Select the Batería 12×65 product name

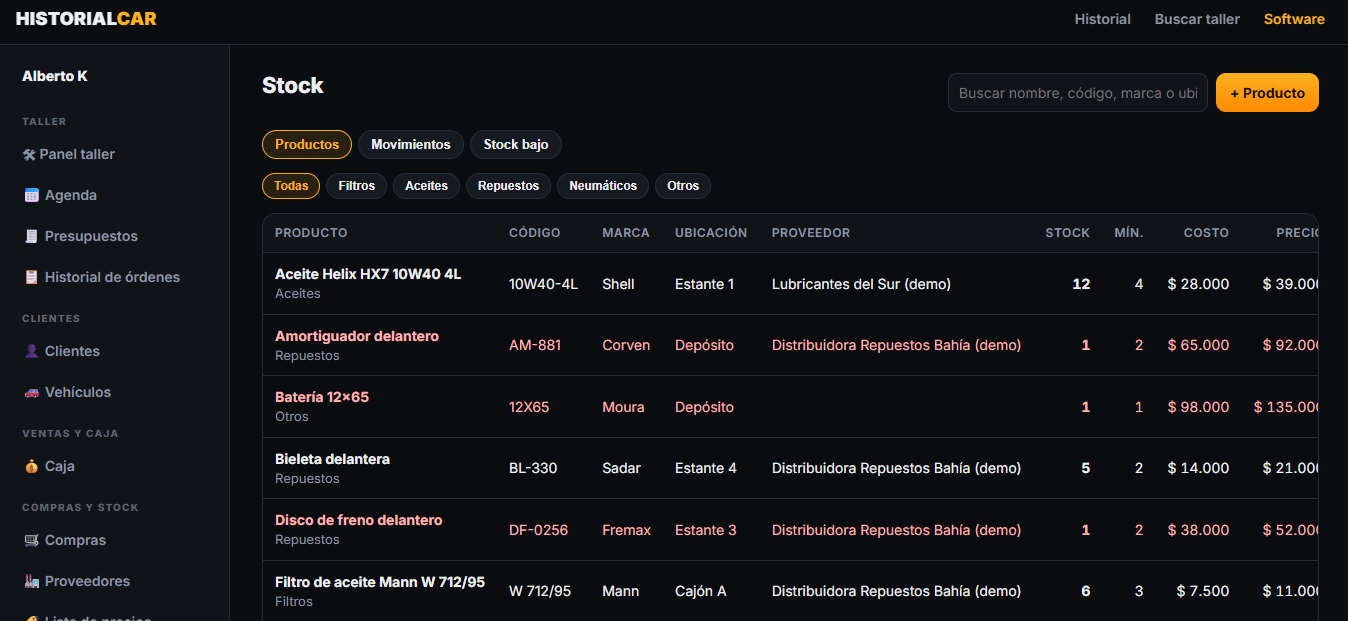[x=322, y=397]
